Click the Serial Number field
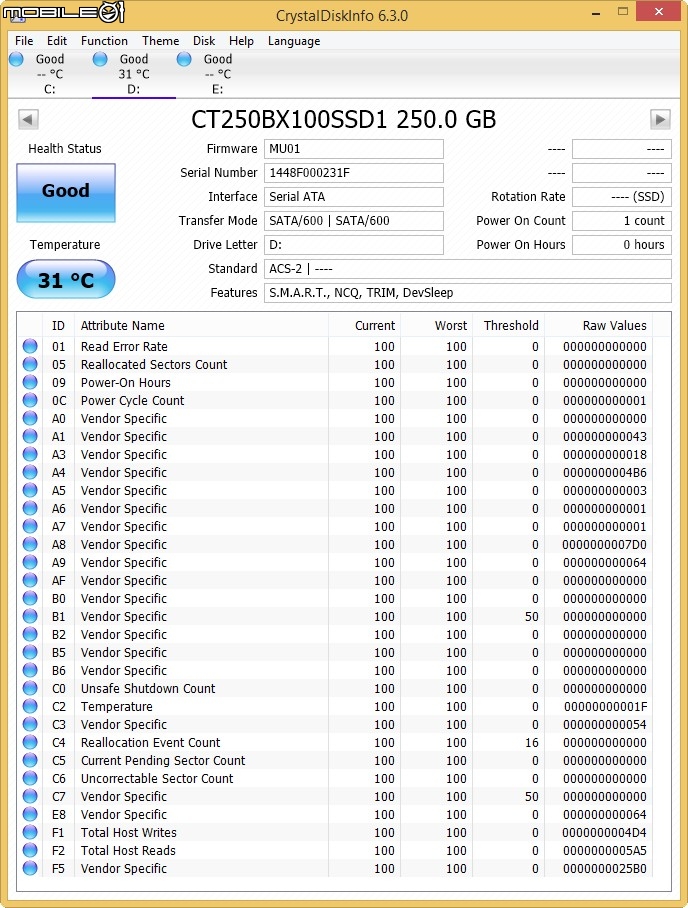The width and height of the screenshot is (688, 908). click(x=354, y=173)
